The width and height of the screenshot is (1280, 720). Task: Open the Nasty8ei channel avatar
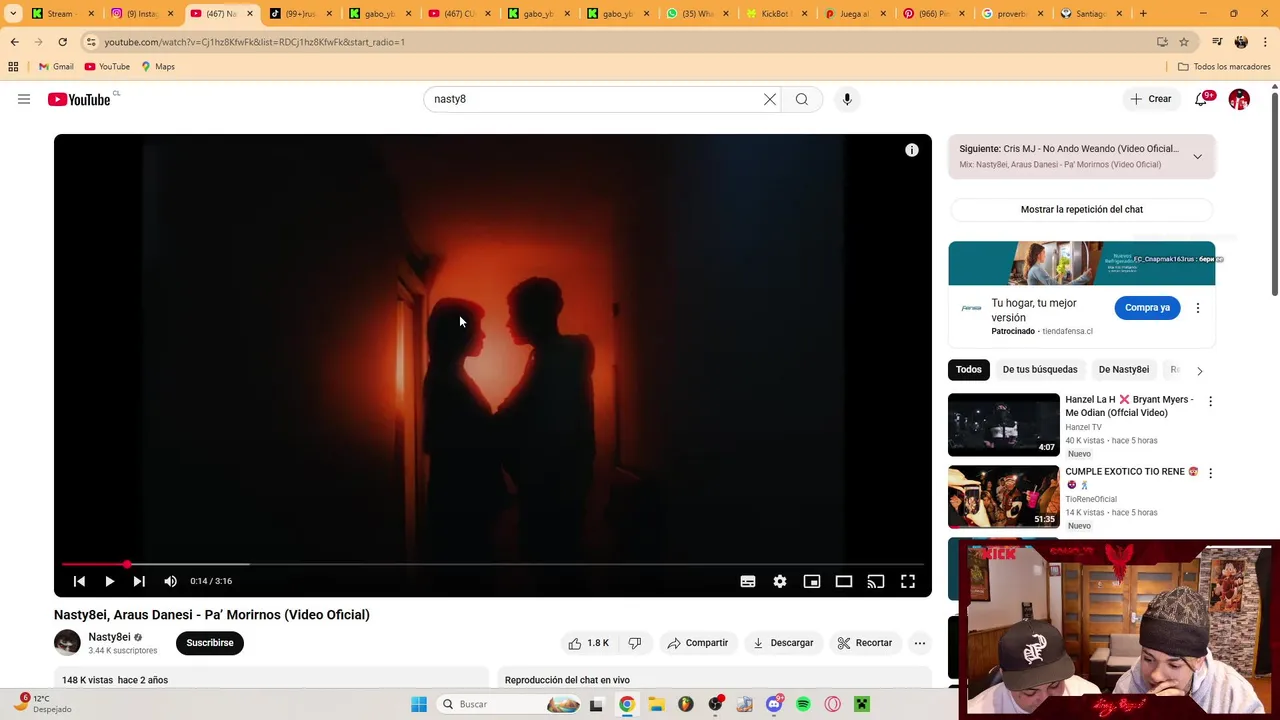(x=67, y=643)
